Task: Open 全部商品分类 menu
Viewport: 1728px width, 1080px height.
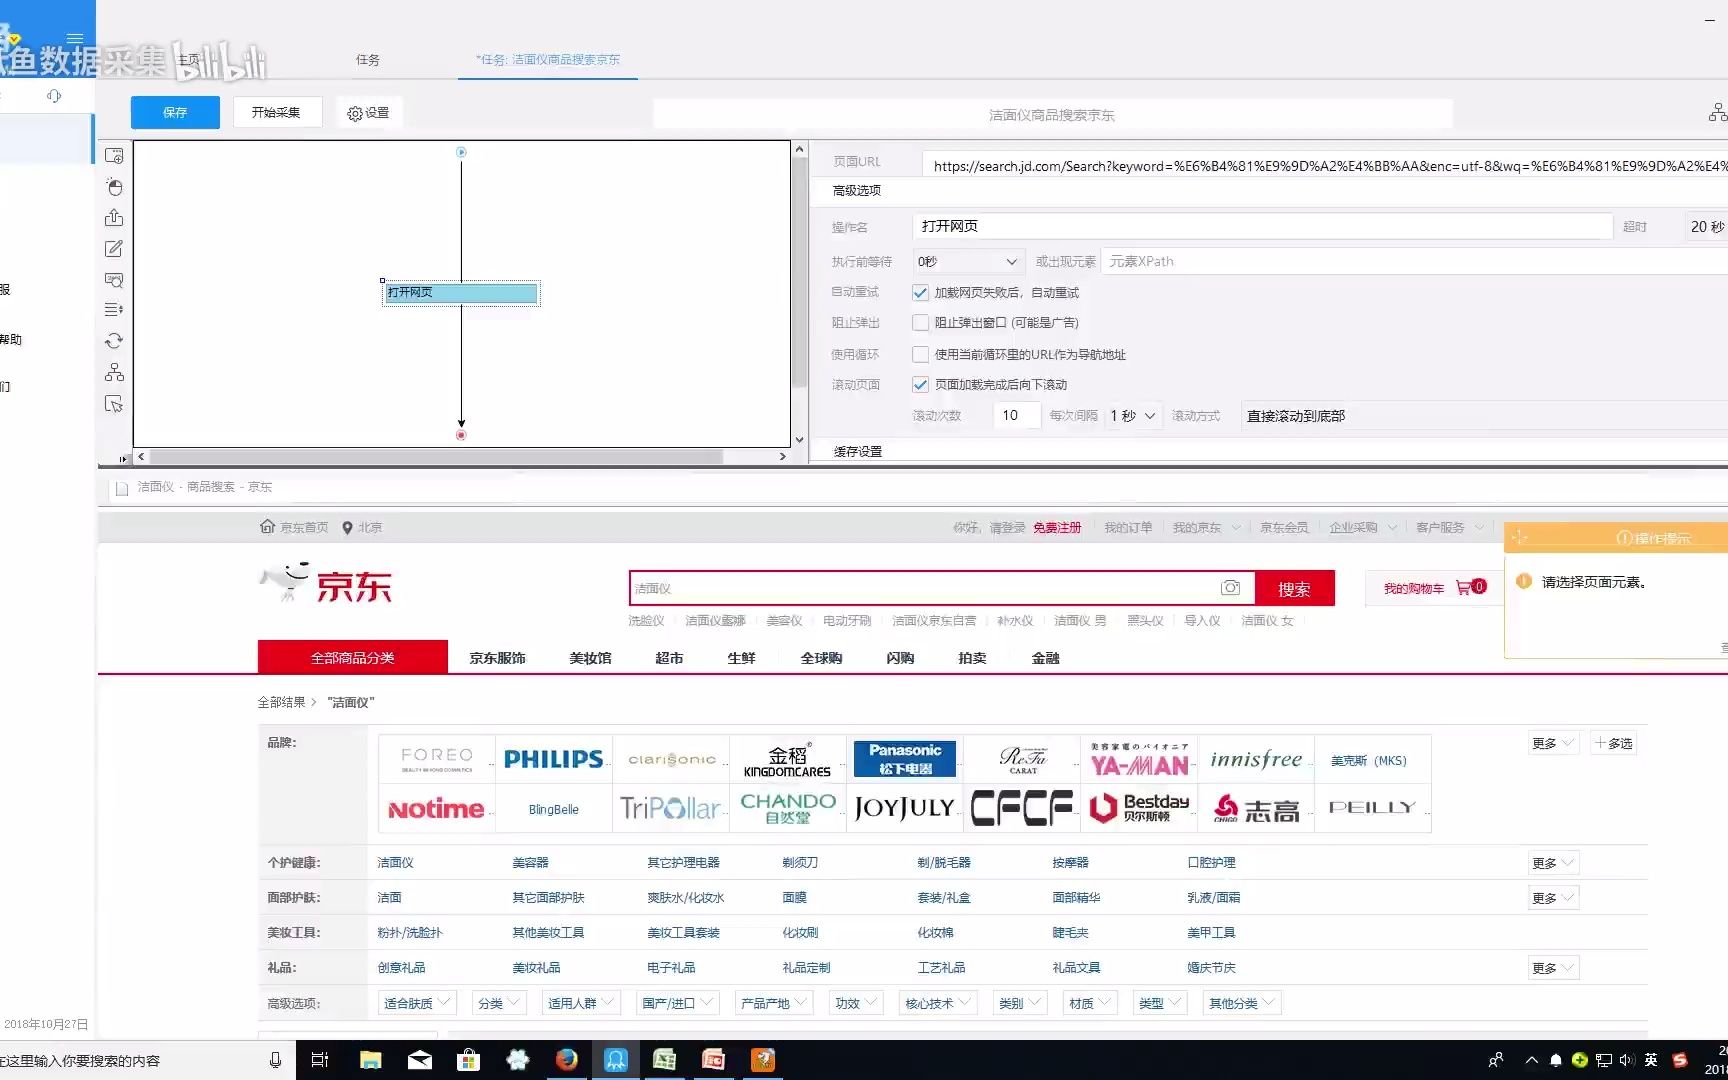Action: pyautogui.click(x=353, y=657)
